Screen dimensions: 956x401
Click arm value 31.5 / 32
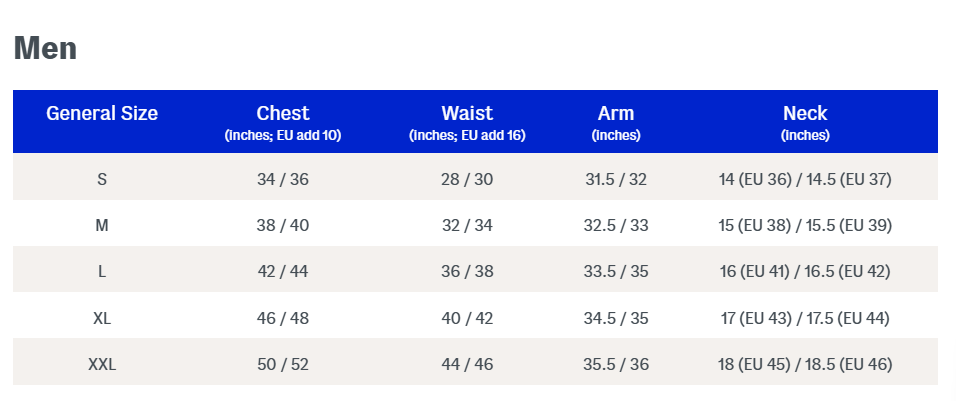(x=616, y=180)
